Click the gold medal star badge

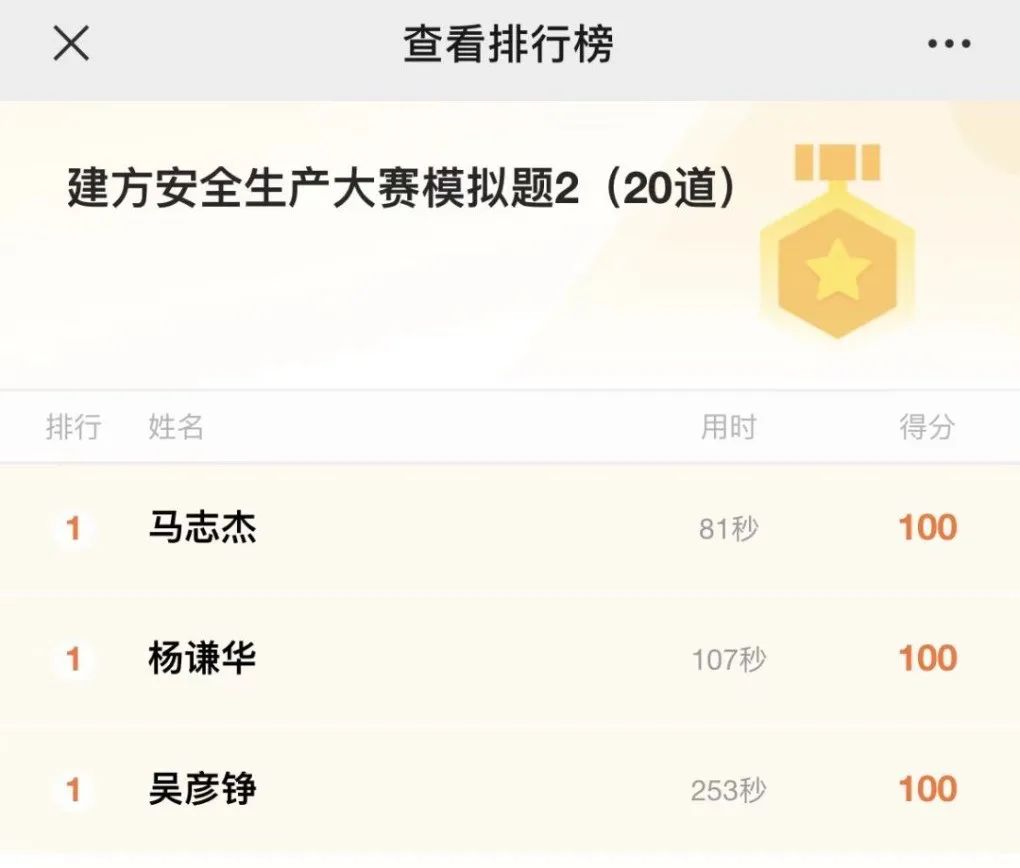(837, 245)
